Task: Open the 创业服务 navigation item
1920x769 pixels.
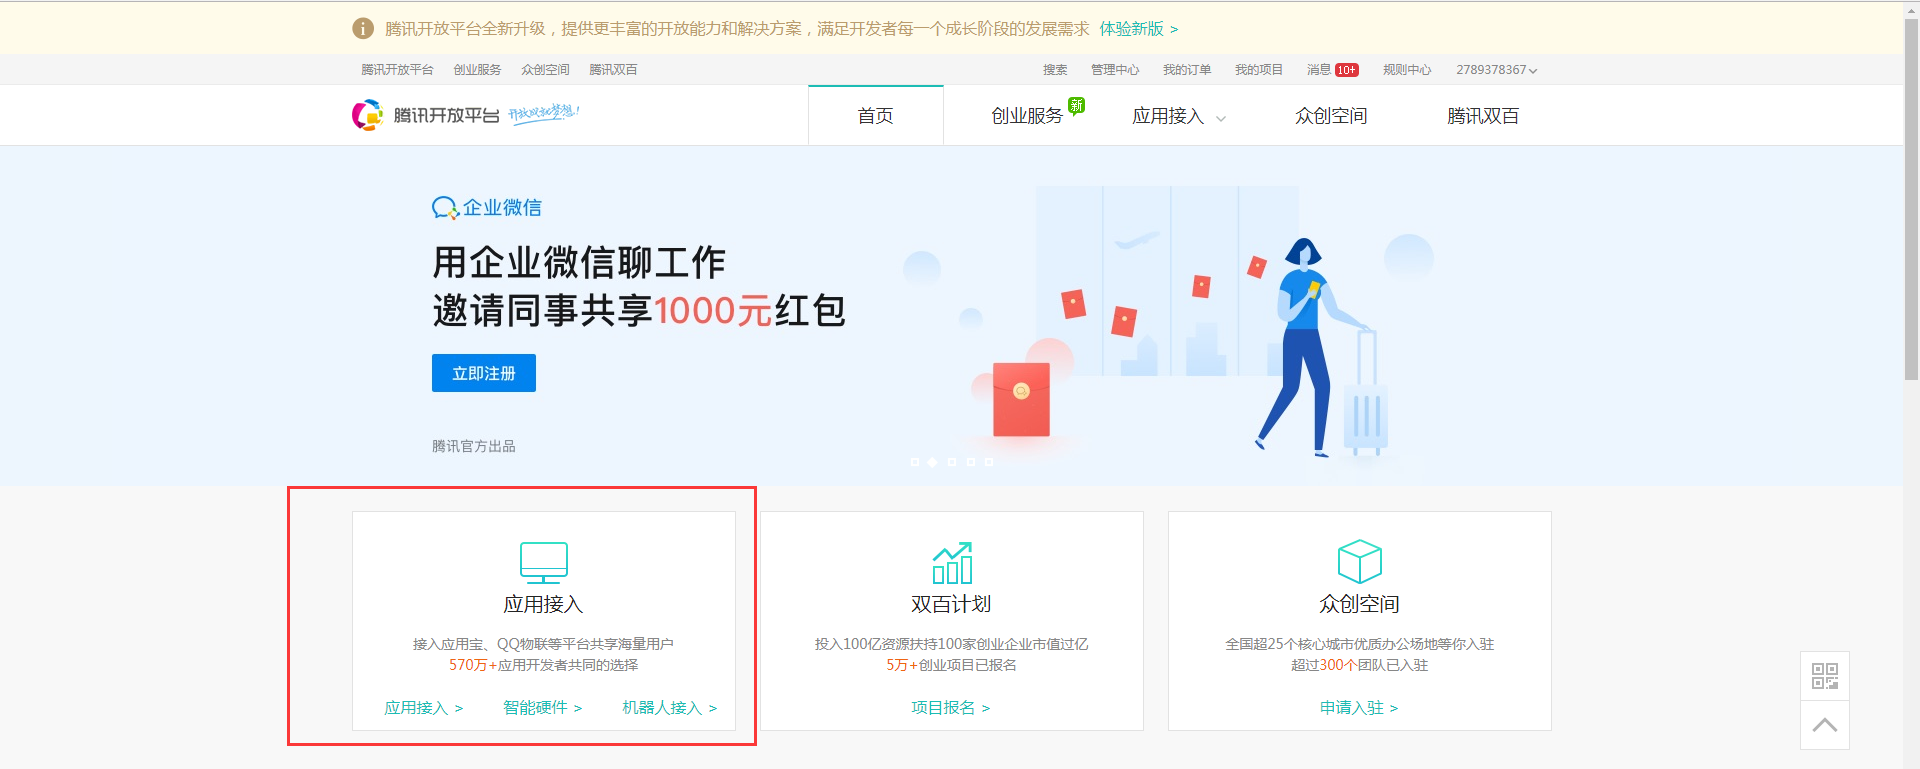Action: click(1027, 116)
